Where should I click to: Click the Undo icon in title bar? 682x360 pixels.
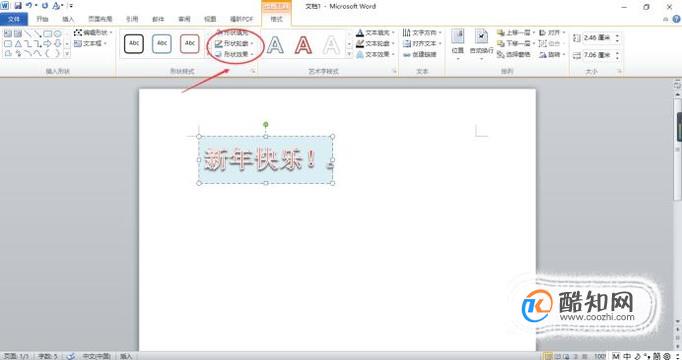29,6
